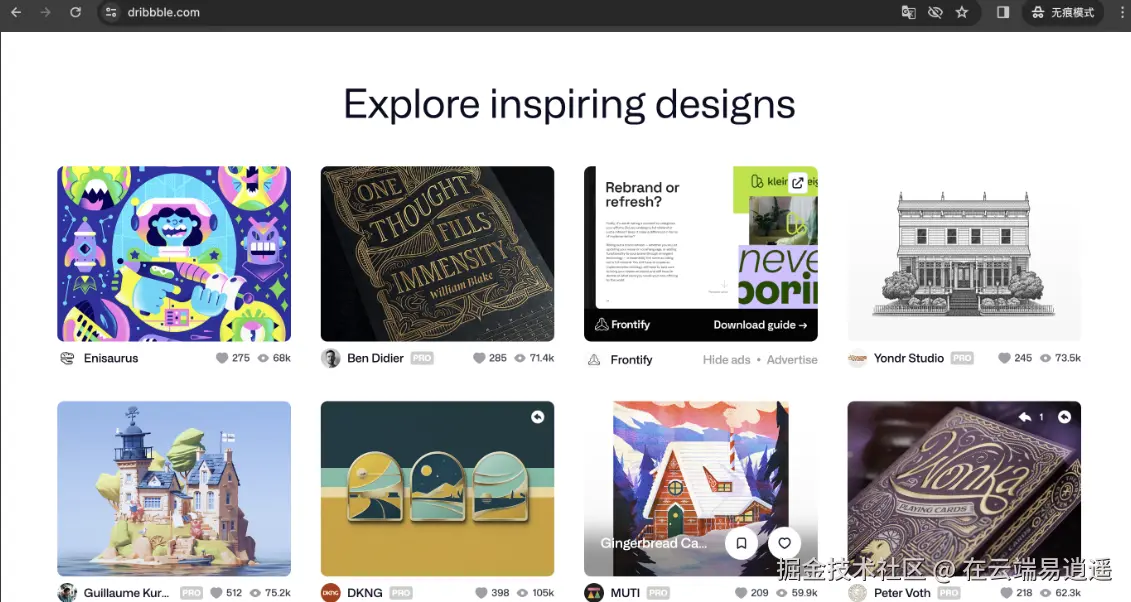Open the browser side panel icon
This screenshot has width=1131, height=602.
(x=1003, y=12)
